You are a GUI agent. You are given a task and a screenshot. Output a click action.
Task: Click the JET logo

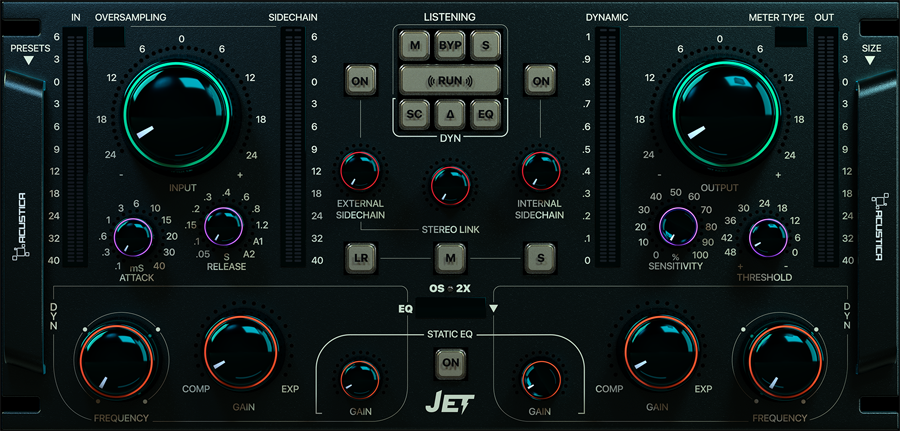pos(449,402)
